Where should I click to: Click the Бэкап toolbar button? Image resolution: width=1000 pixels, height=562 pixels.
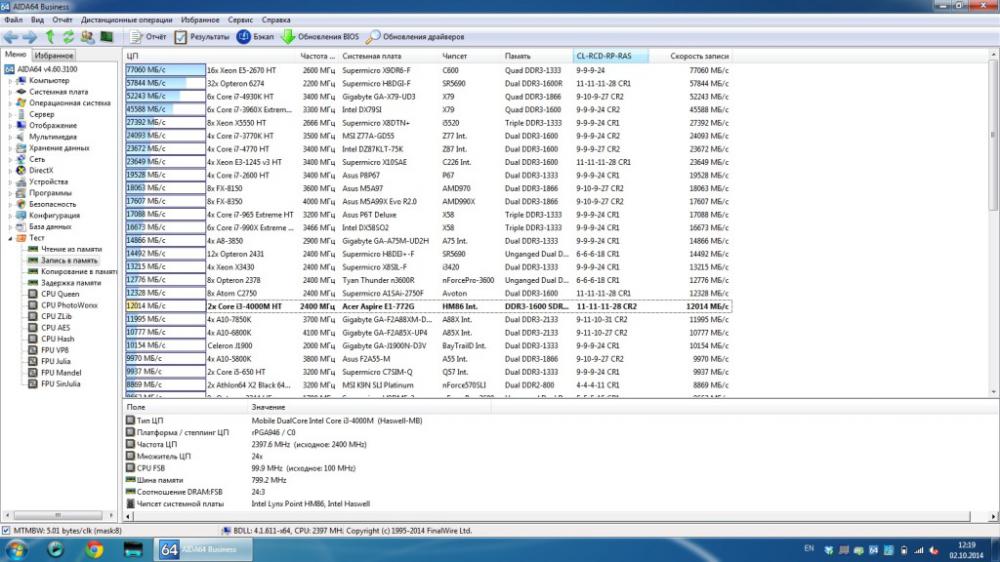[255, 37]
